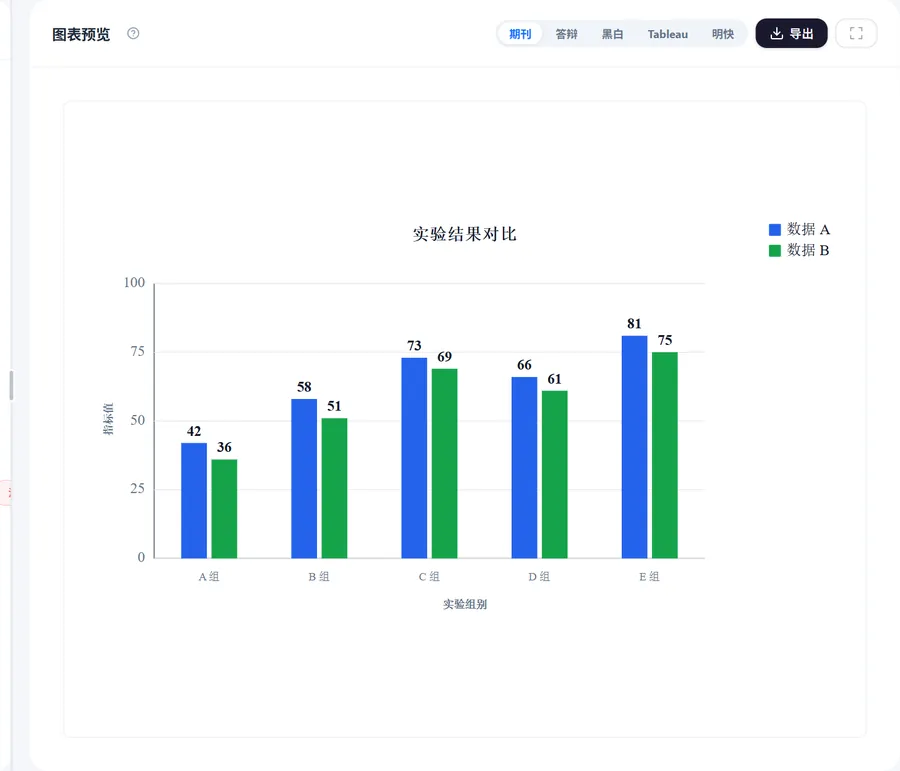Select the blue bar labeled 73
900x771 pixels.
[414, 458]
